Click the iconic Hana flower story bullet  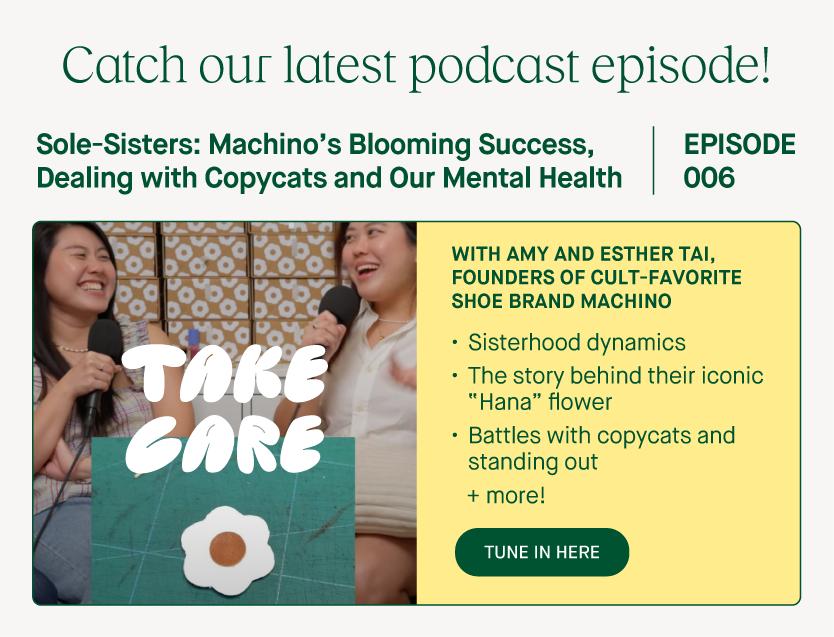click(615, 389)
